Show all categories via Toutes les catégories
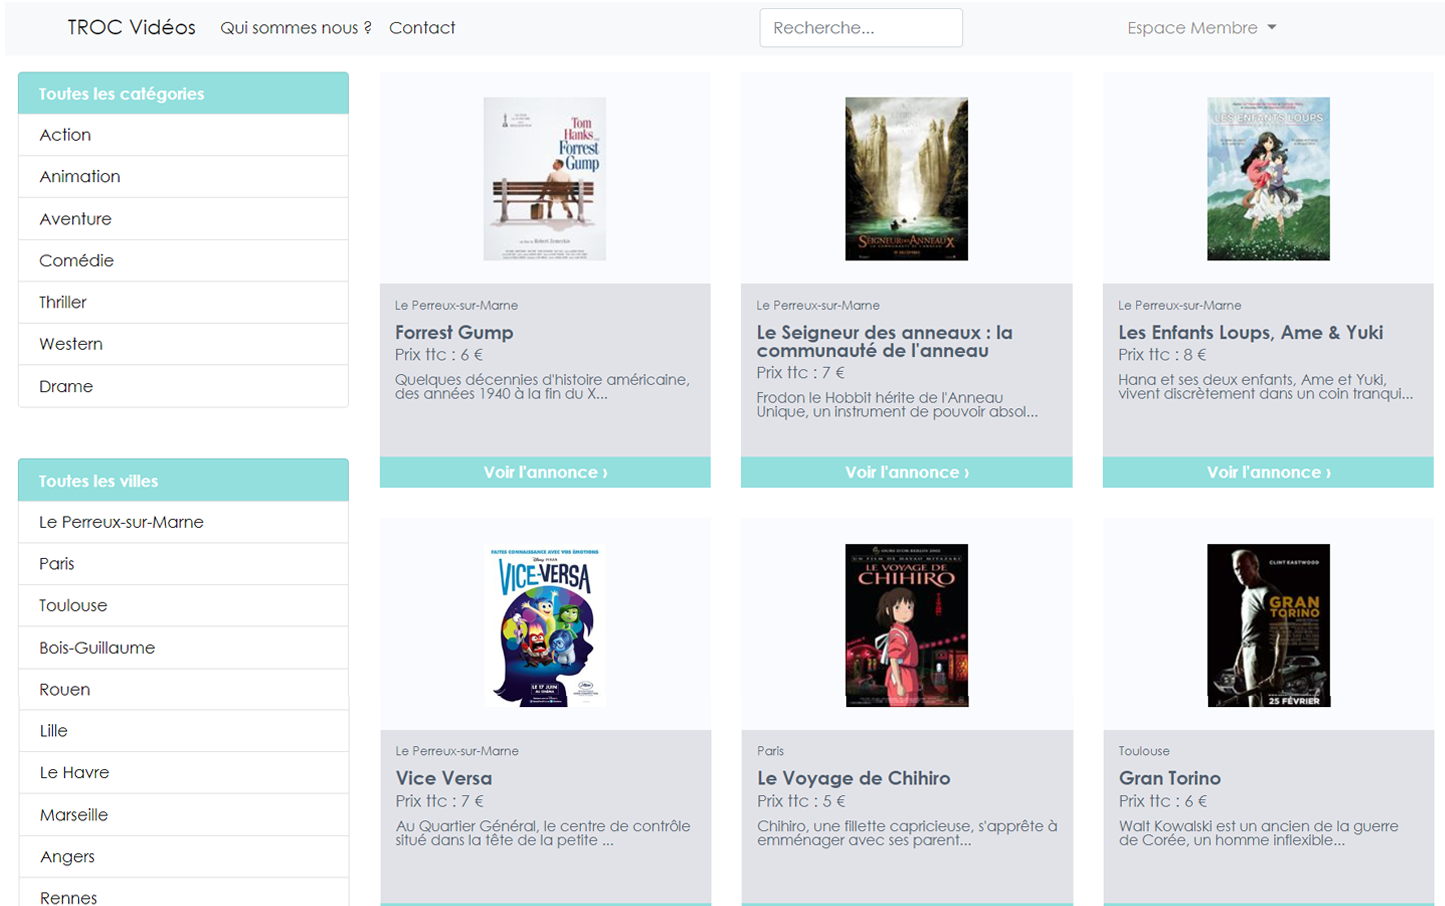1445x906 pixels. click(121, 94)
